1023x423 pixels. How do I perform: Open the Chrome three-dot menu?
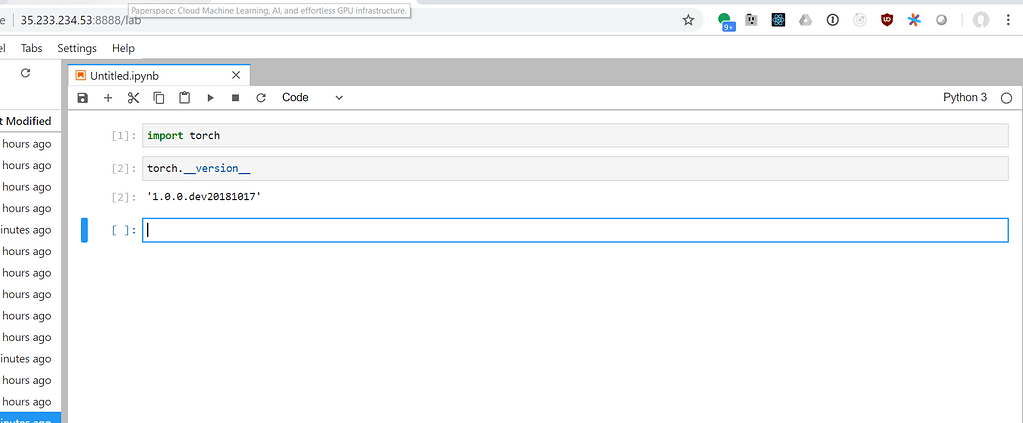coord(1007,20)
